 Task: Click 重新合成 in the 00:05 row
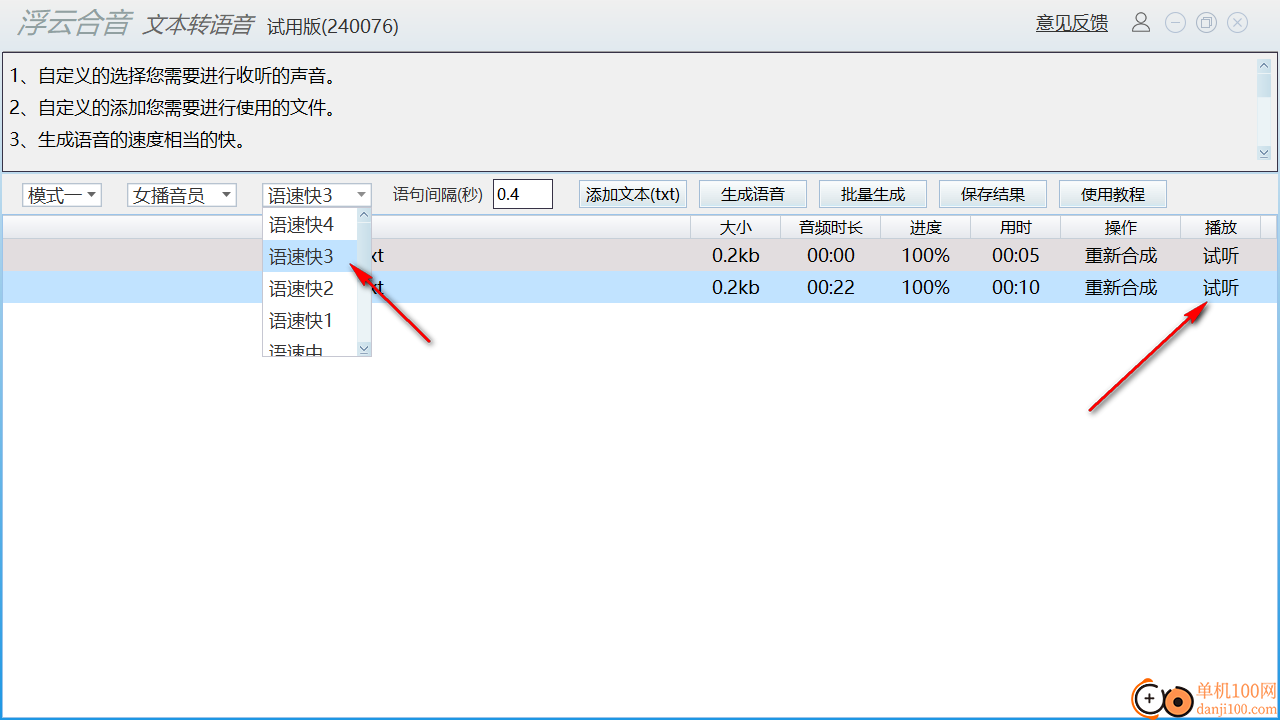click(x=1121, y=256)
